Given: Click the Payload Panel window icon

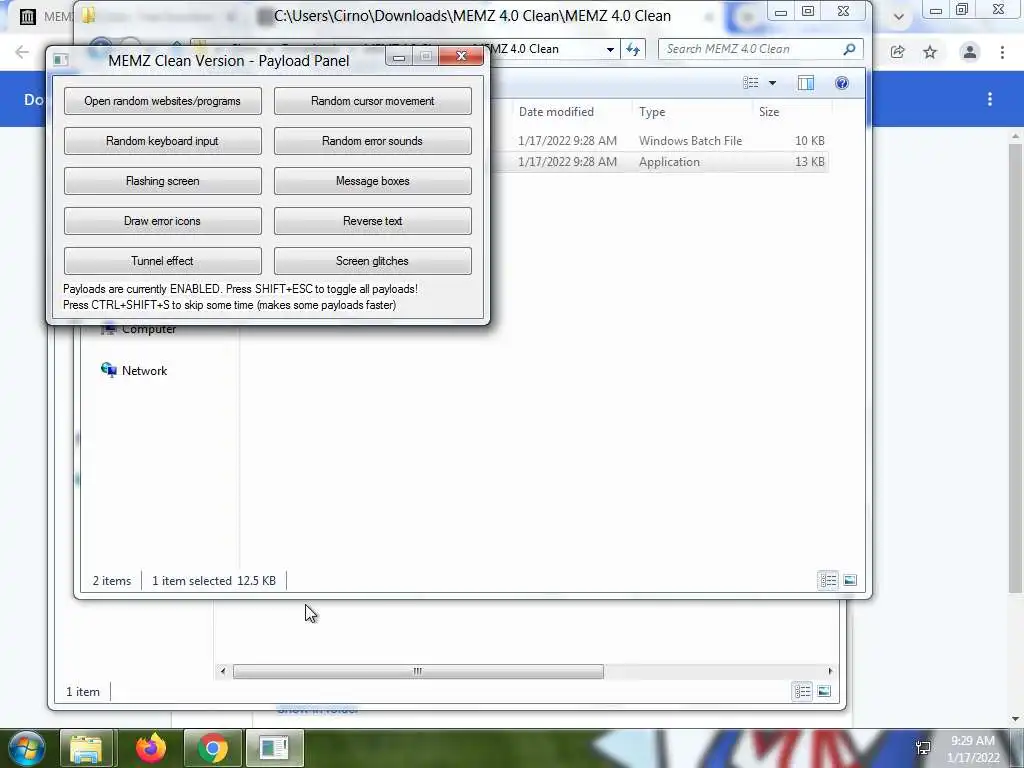Looking at the screenshot, I should [61, 60].
